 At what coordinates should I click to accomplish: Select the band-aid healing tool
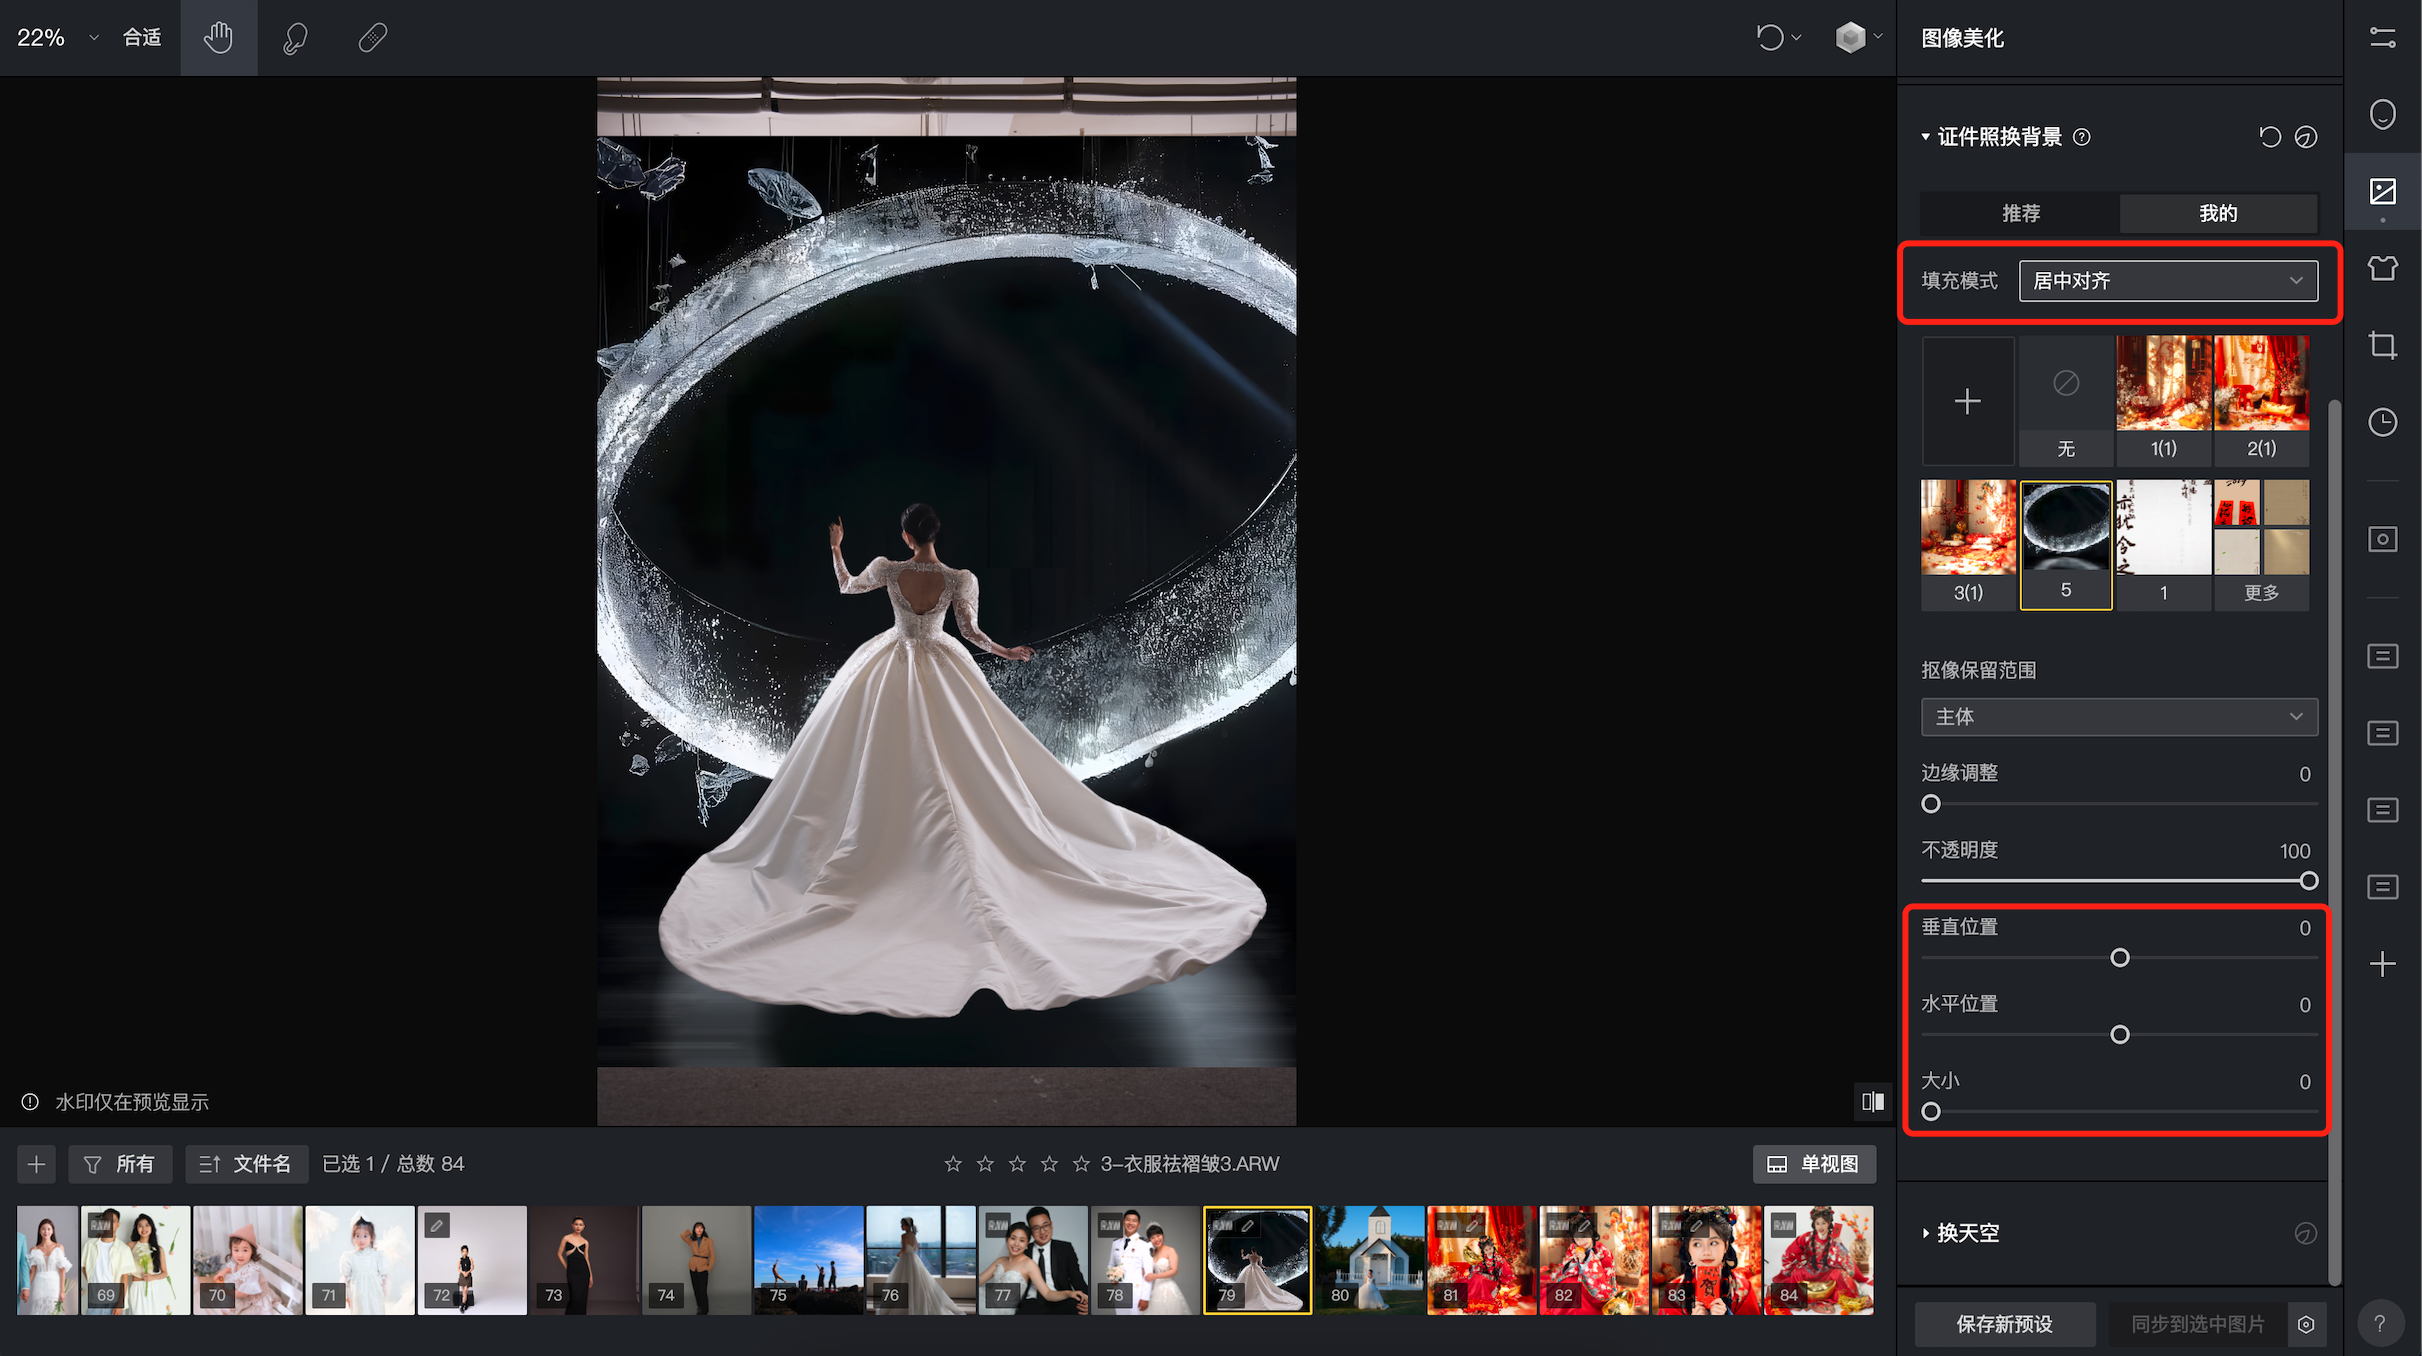pyautogui.click(x=372, y=38)
